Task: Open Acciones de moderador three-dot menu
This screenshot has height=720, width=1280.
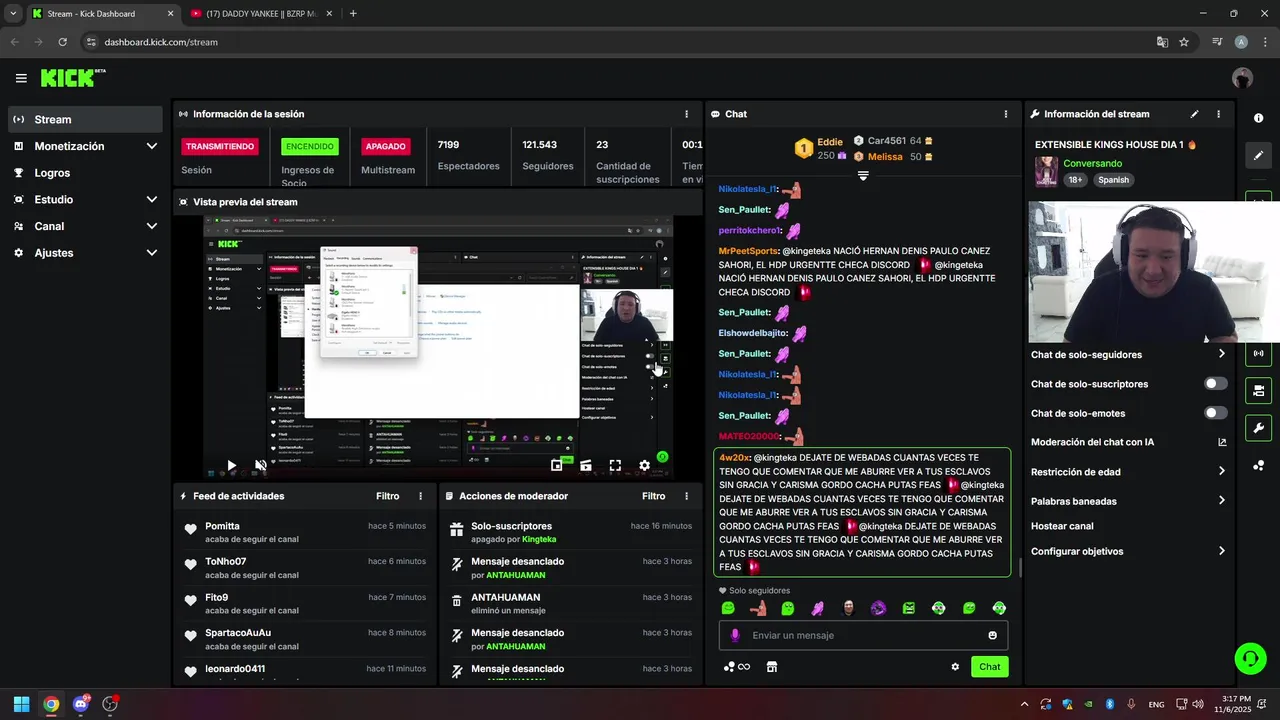Action: (686, 496)
